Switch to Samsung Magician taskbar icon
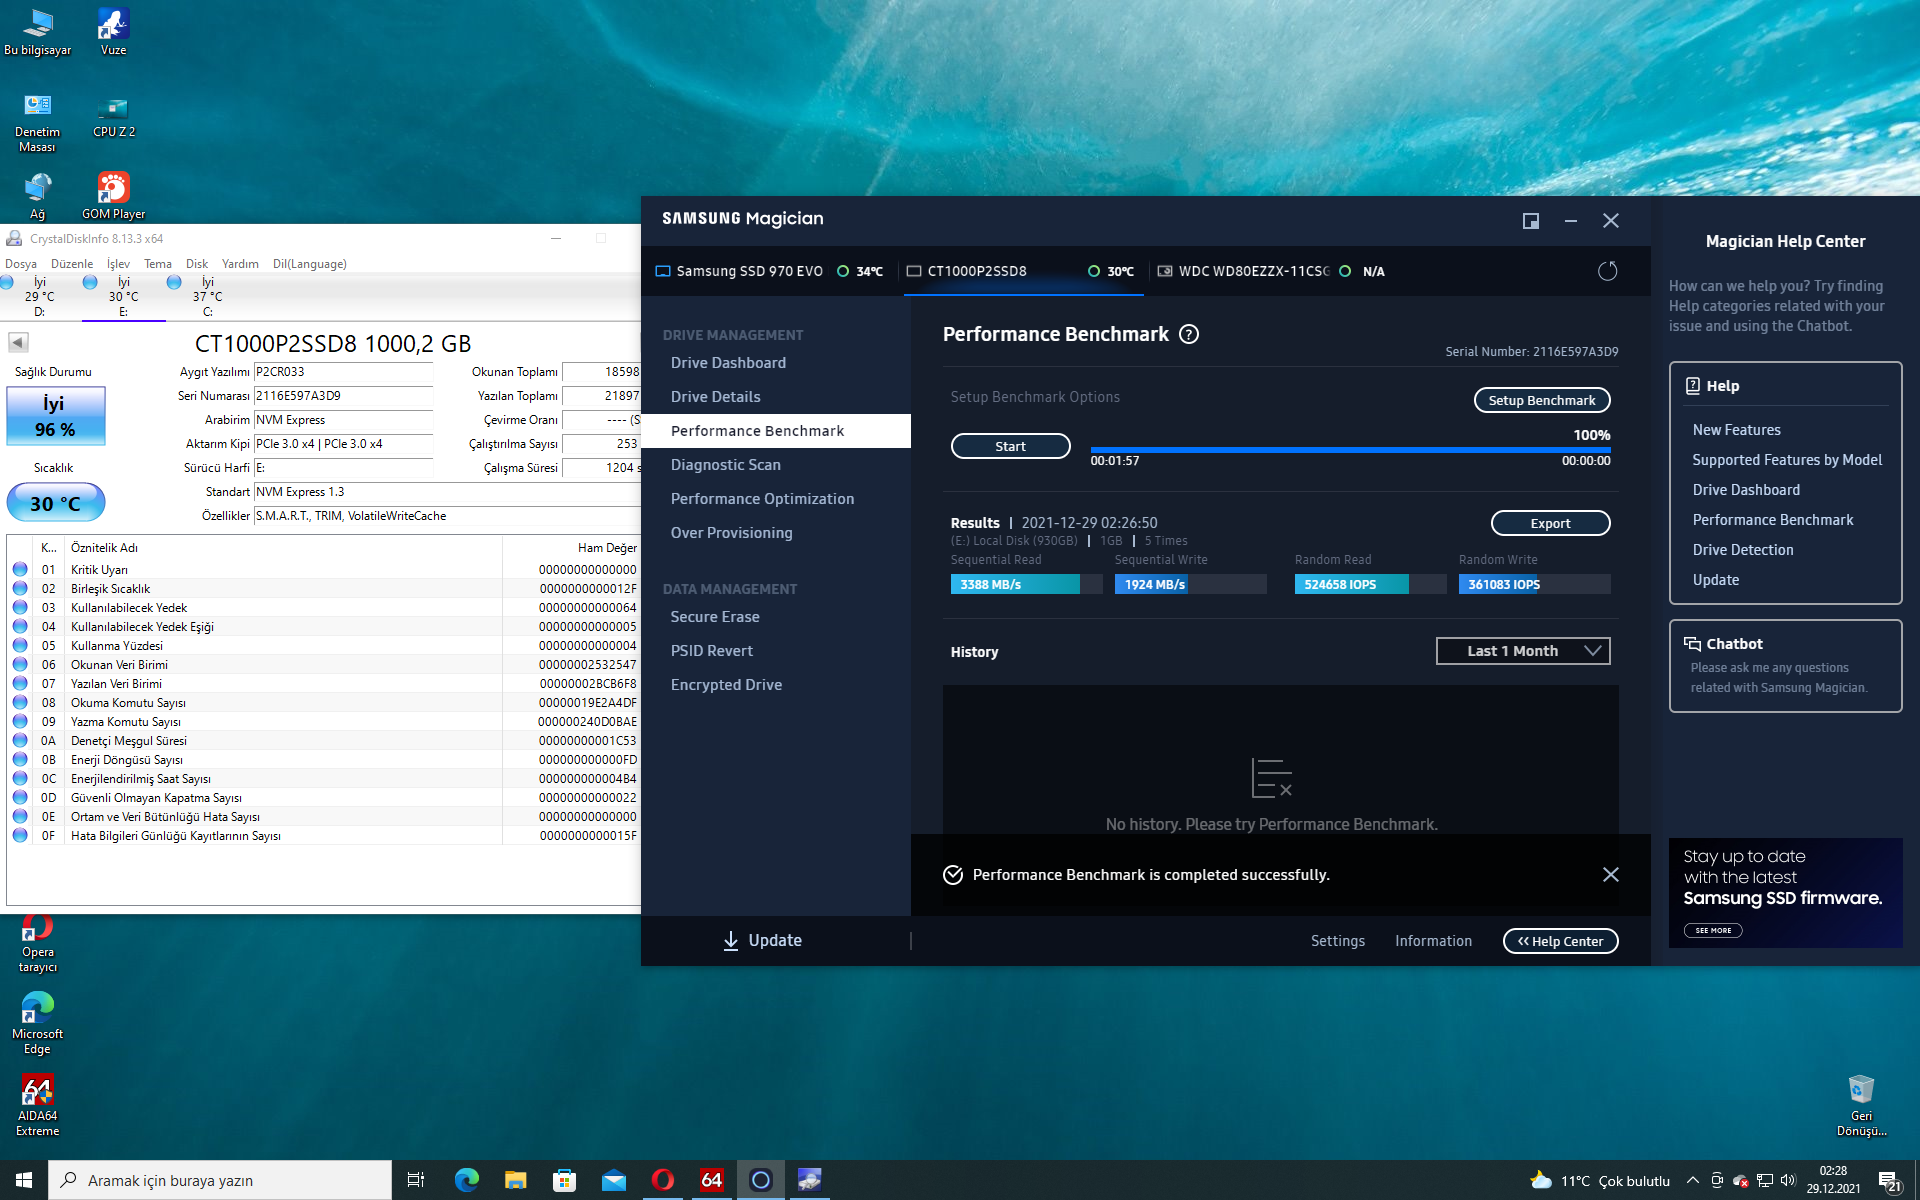The image size is (1920, 1200). pyautogui.click(x=760, y=1180)
